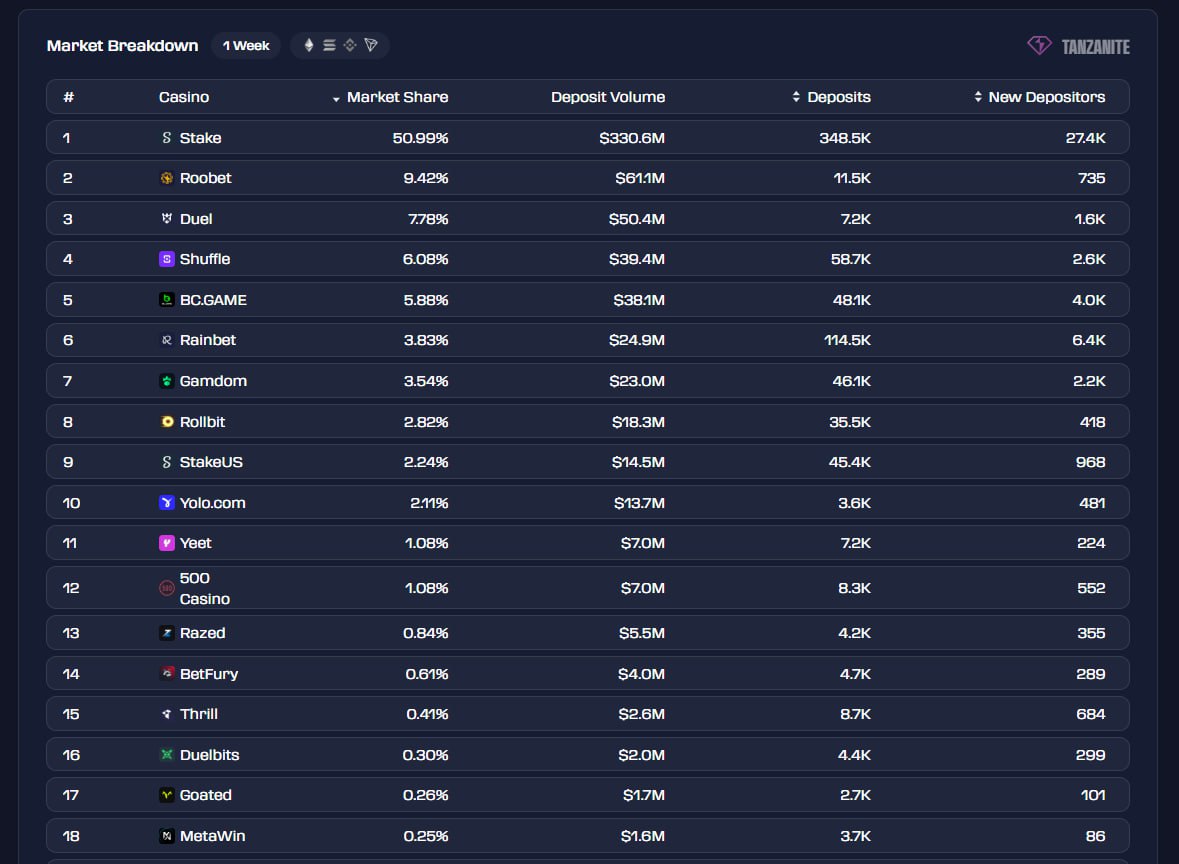The width and height of the screenshot is (1179, 864).
Task: Sort by New Depositors column
Action: tap(1046, 97)
